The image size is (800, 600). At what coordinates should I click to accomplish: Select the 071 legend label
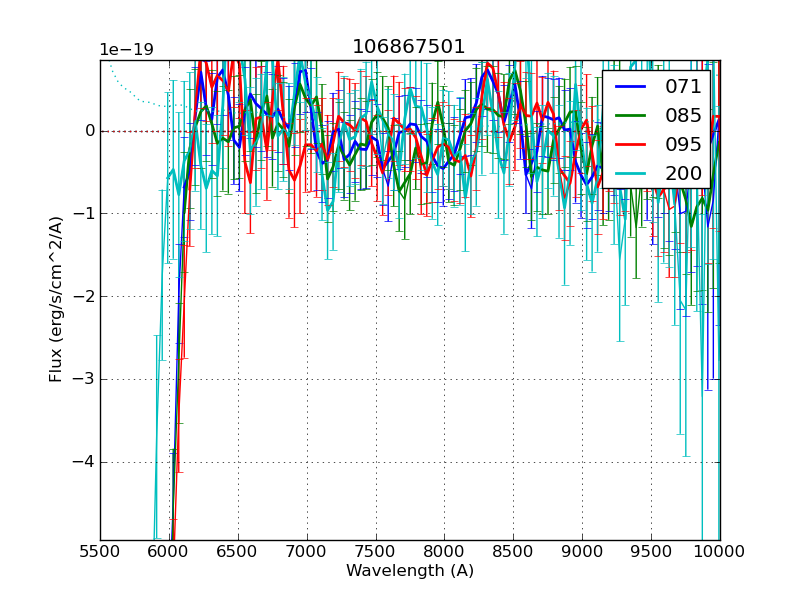coord(683,87)
